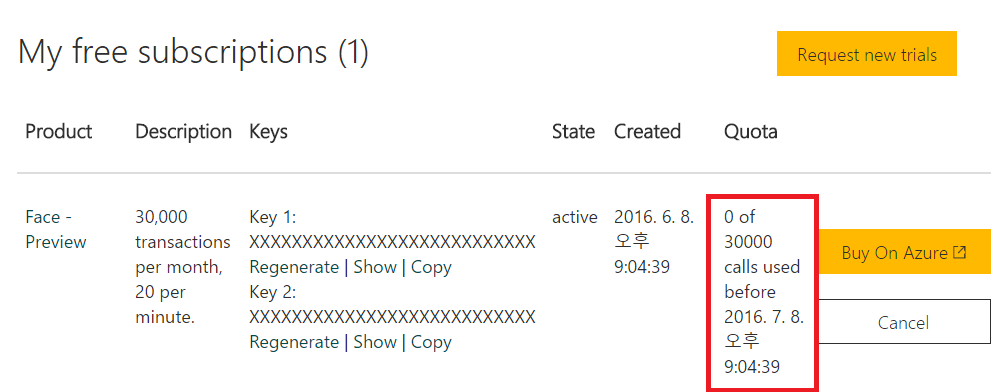The width and height of the screenshot is (1004, 392).
Task: Click the Created column header
Action: (647, 131)
